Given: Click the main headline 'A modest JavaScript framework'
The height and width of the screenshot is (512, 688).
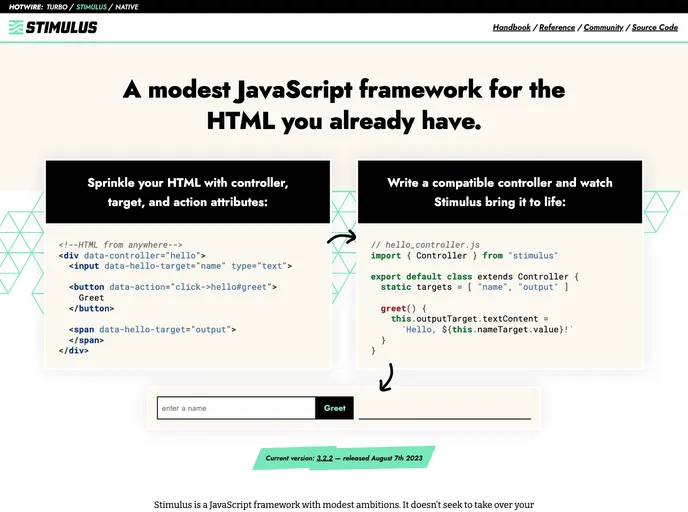Looking at the screenshot, I should tap(344, 105).
